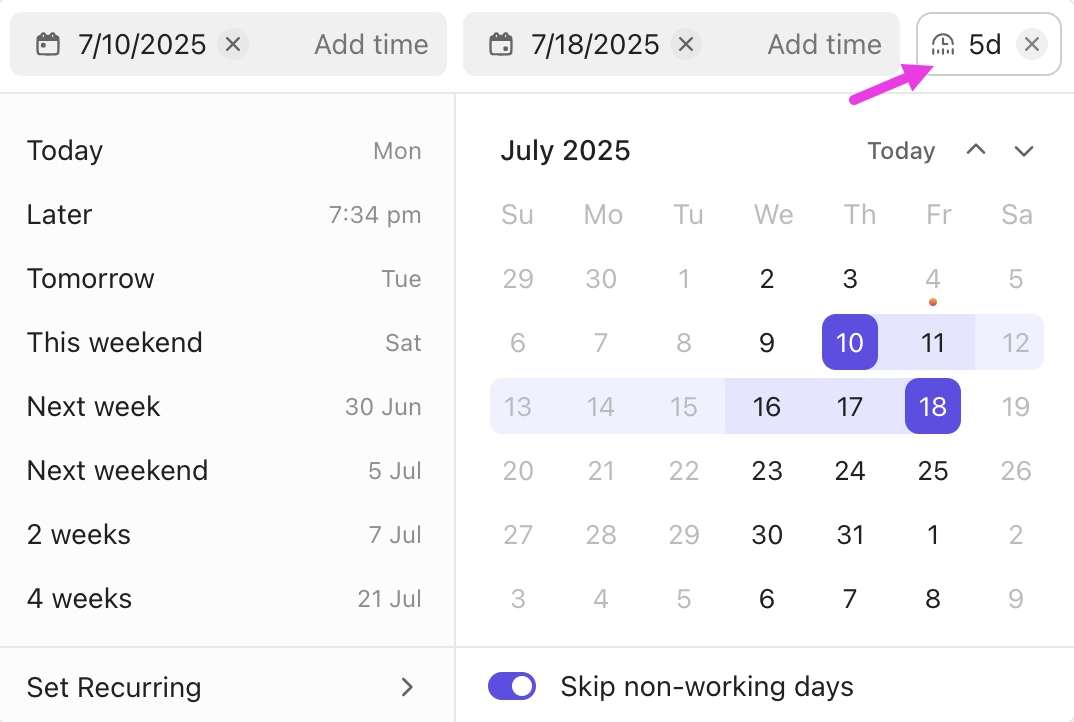The height and width of the screenshot is (722, 1074).
Task: Add time to the start date
Action: (x=371, y=45)
